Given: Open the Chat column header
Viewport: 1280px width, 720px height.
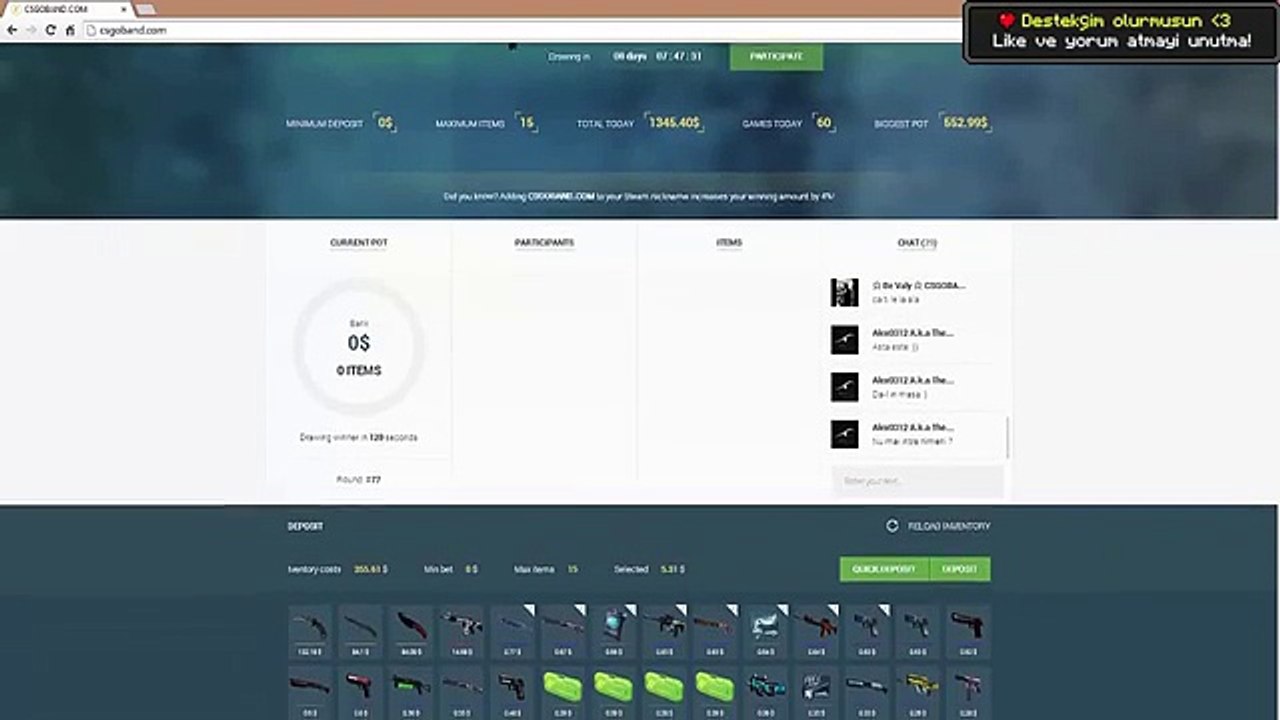Looking at the screenshot, I should click(x=916, y=243).
